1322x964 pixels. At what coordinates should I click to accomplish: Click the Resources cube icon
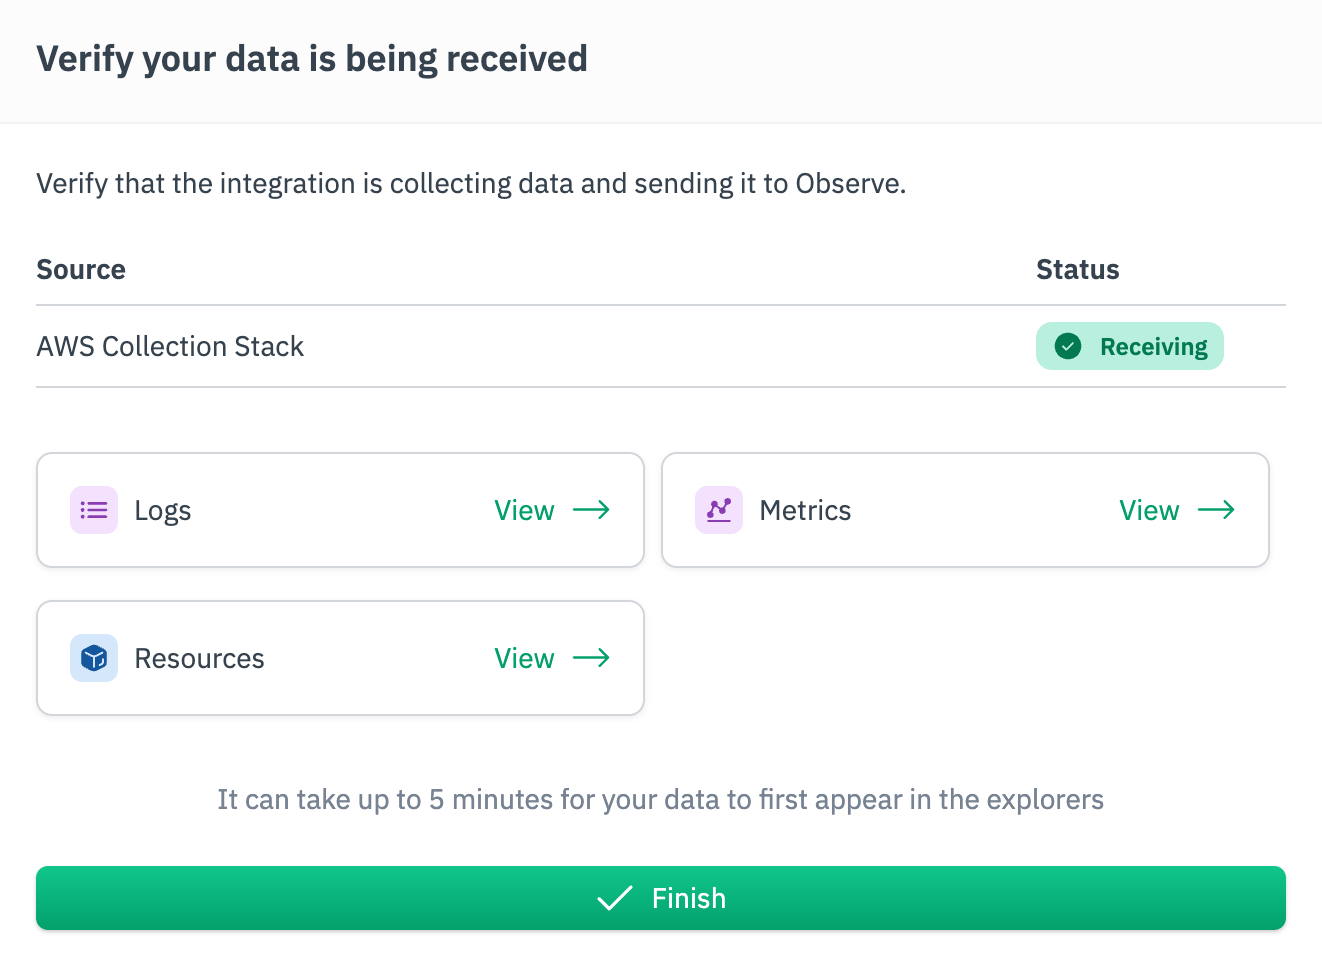(x=94, y=658)
